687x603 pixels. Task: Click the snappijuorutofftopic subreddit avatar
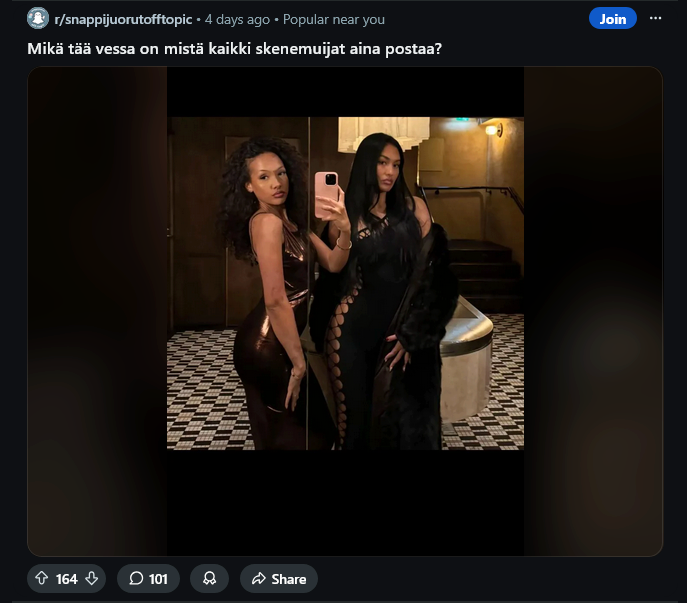click(38, 18)
